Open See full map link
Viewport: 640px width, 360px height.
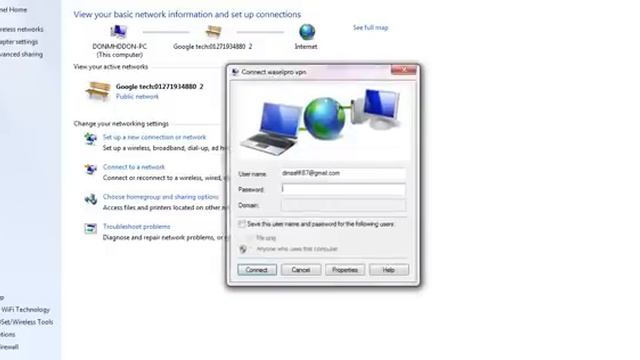click(371, 28)
